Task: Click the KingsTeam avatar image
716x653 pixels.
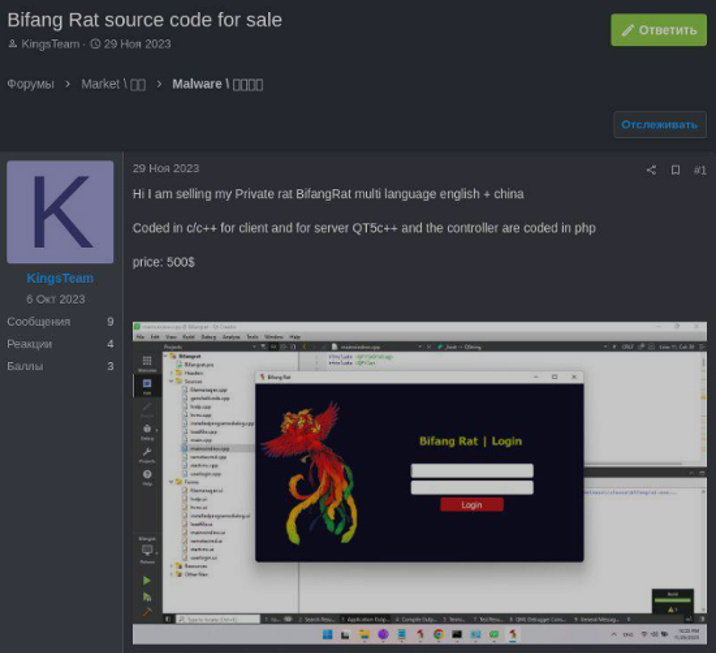Action: (60, 212)
